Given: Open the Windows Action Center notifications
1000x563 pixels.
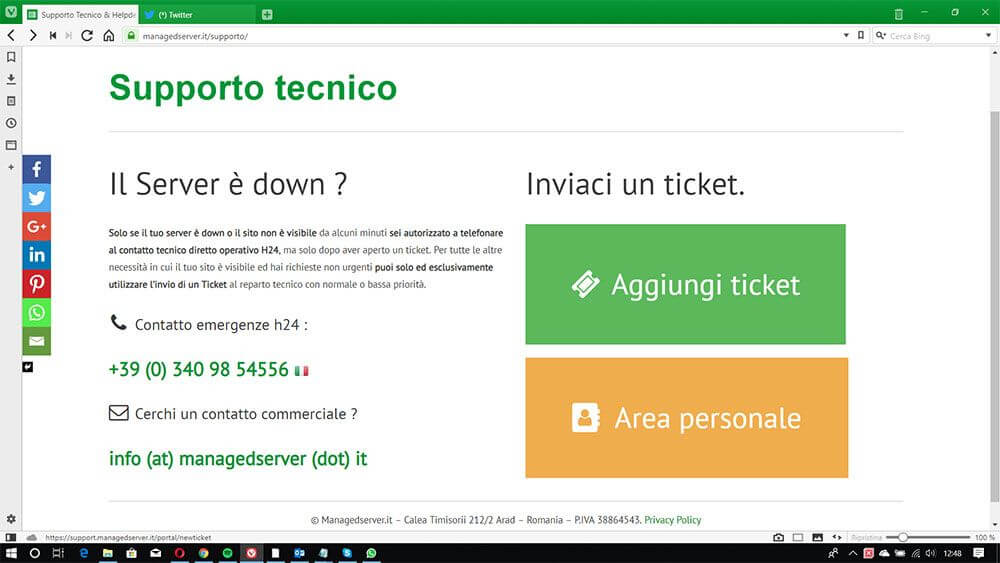Looking at the screenshot, I should coord(979,553).
